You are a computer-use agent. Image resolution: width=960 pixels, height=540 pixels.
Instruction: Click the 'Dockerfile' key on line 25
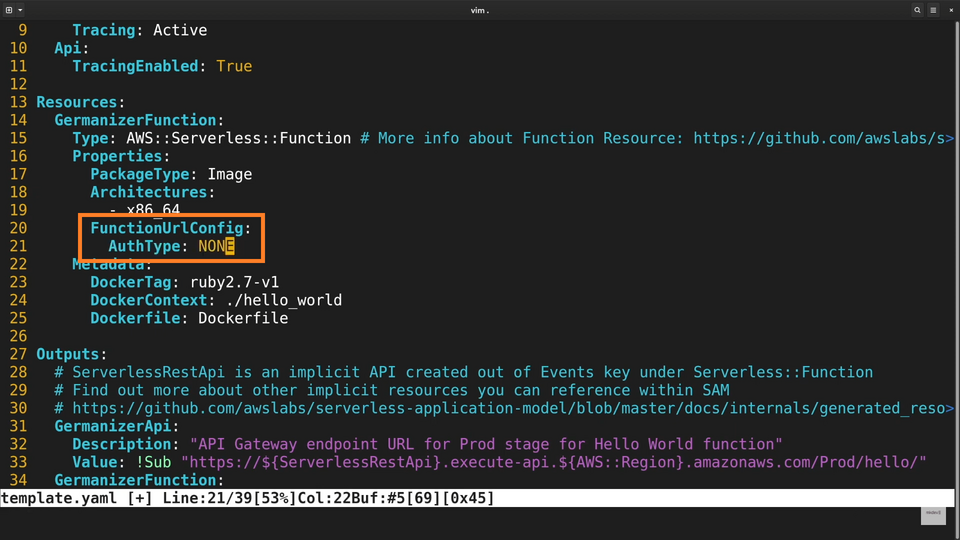click(135, 318)
